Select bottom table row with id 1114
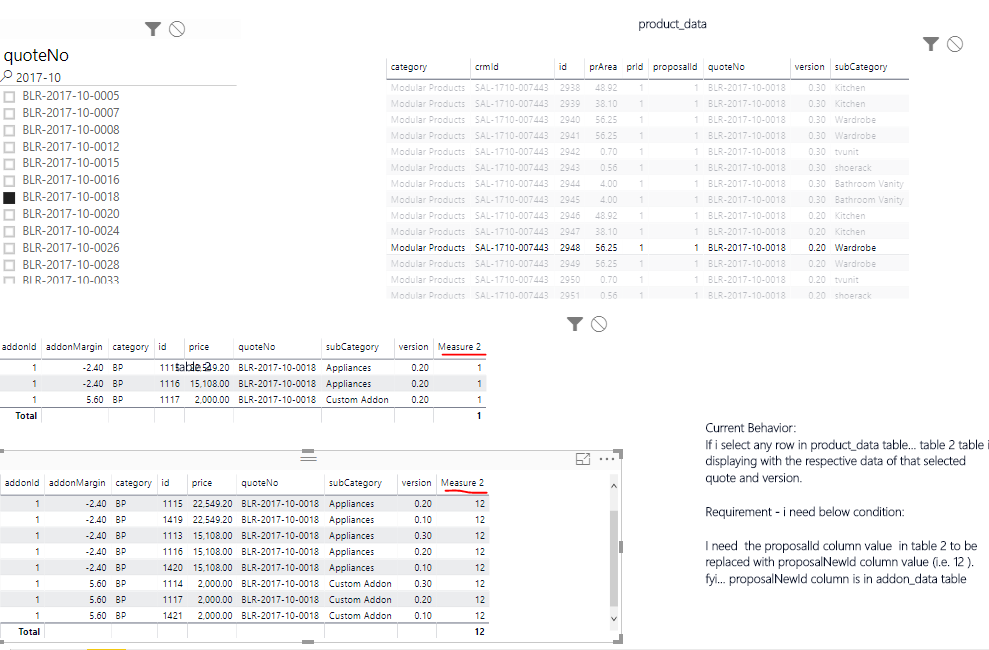 click(245, 584)
